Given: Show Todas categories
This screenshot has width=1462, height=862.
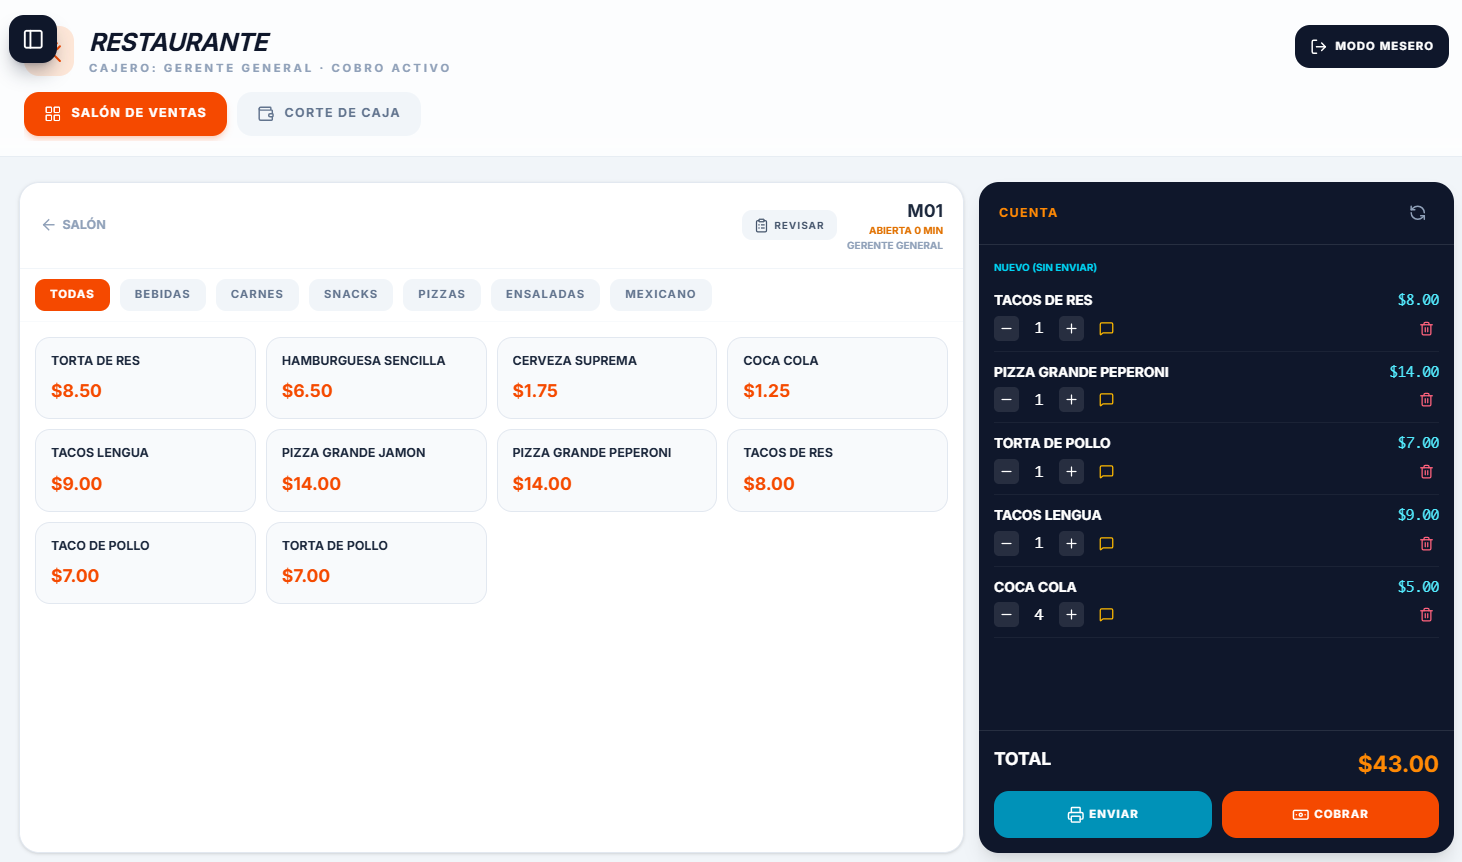Looking at the screenshot, I should [x=72, y=294].
